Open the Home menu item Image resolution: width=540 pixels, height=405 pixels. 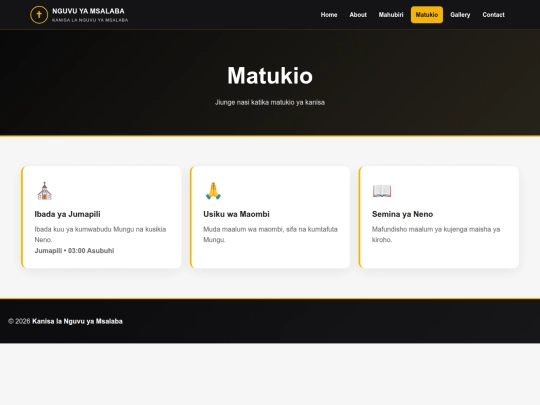(329, 15)
